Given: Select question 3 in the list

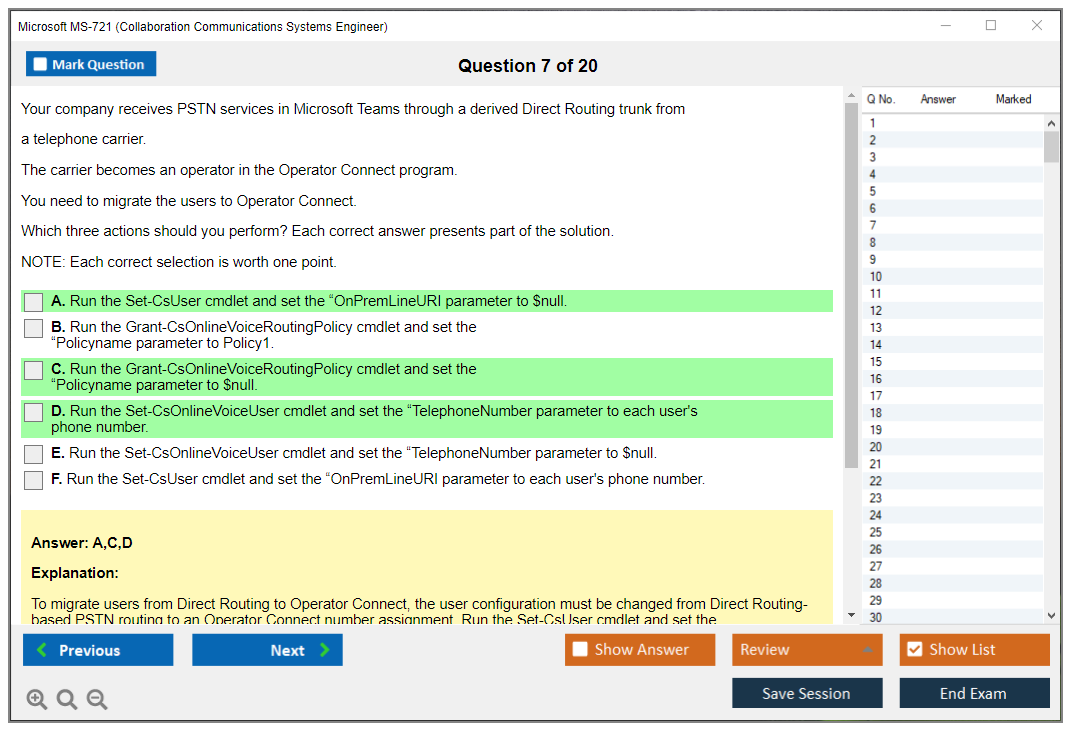Looking at the screenshot, I should pos(953,157).
